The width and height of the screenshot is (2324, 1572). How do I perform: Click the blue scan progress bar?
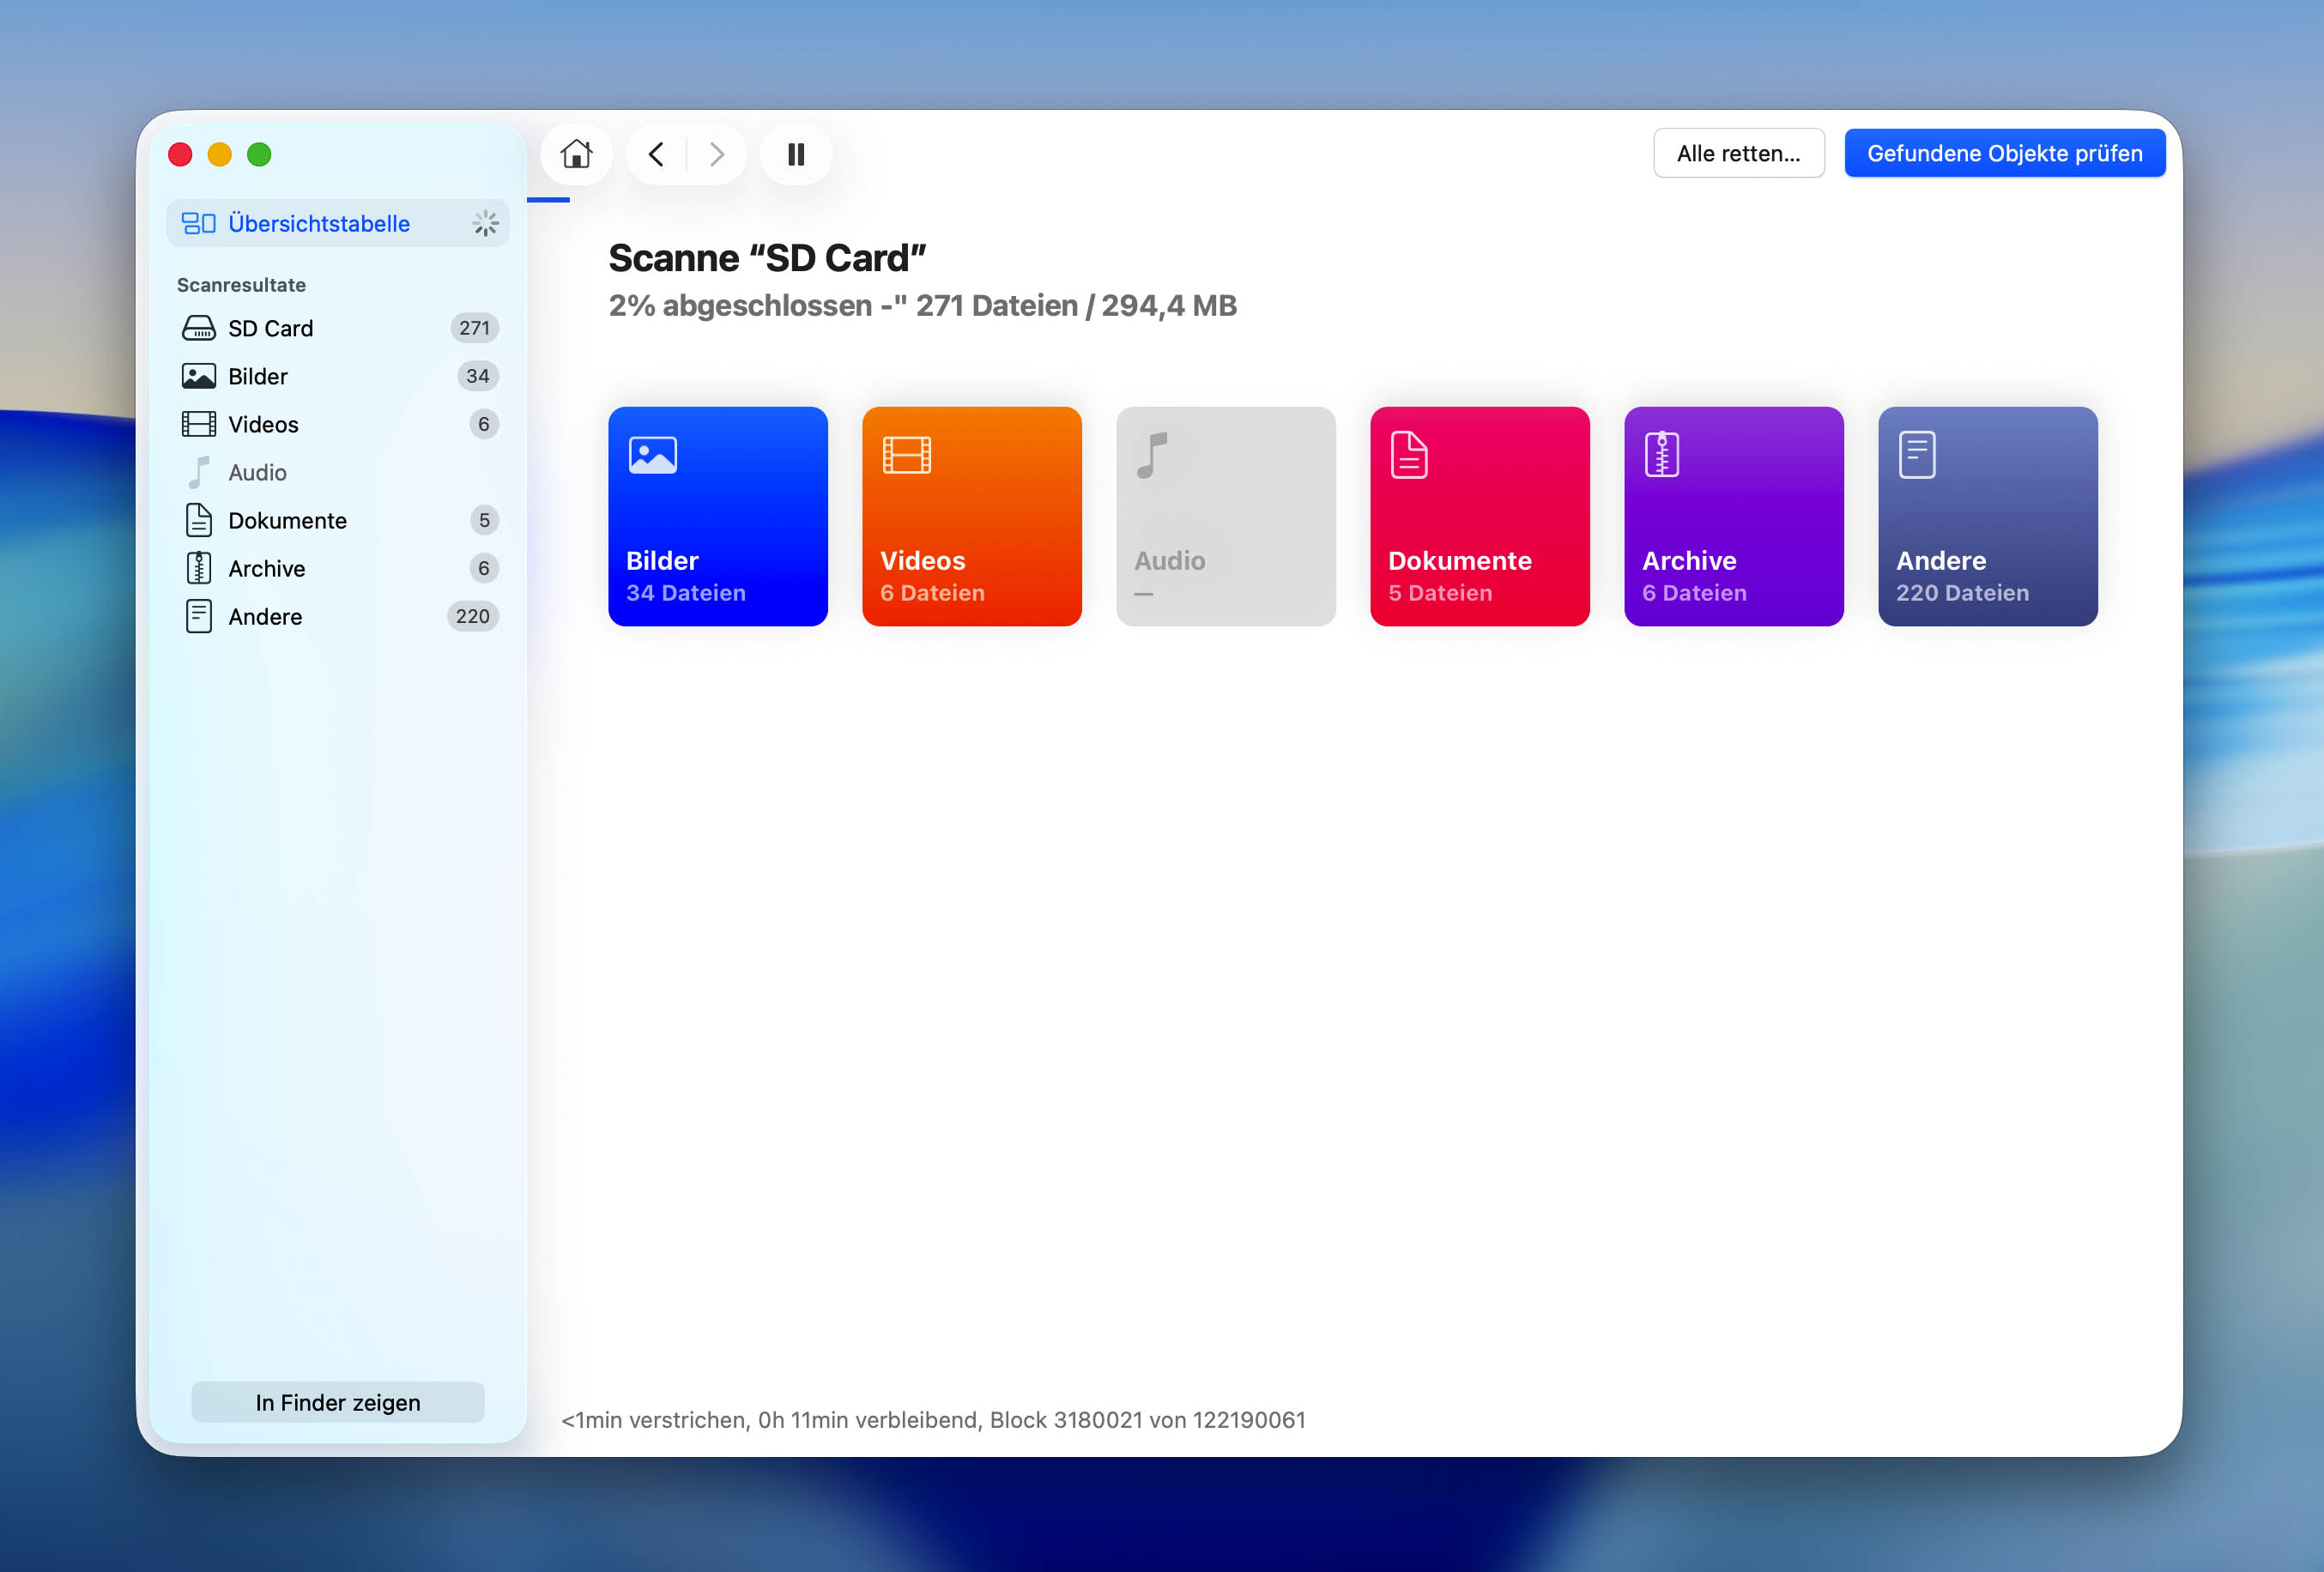(548, 200)
